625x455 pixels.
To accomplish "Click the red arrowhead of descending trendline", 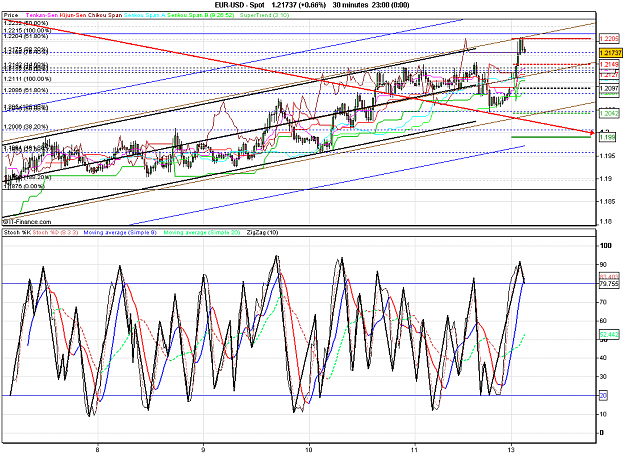I will point(591,133).
